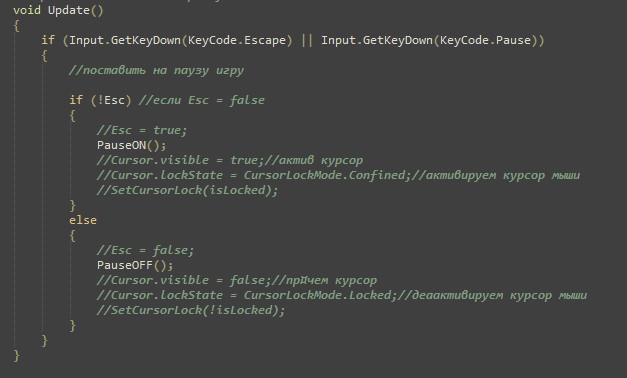Click the Russian comment about pausing game
627x378 pixels.
pyautogui.click(x=156, y=70)
